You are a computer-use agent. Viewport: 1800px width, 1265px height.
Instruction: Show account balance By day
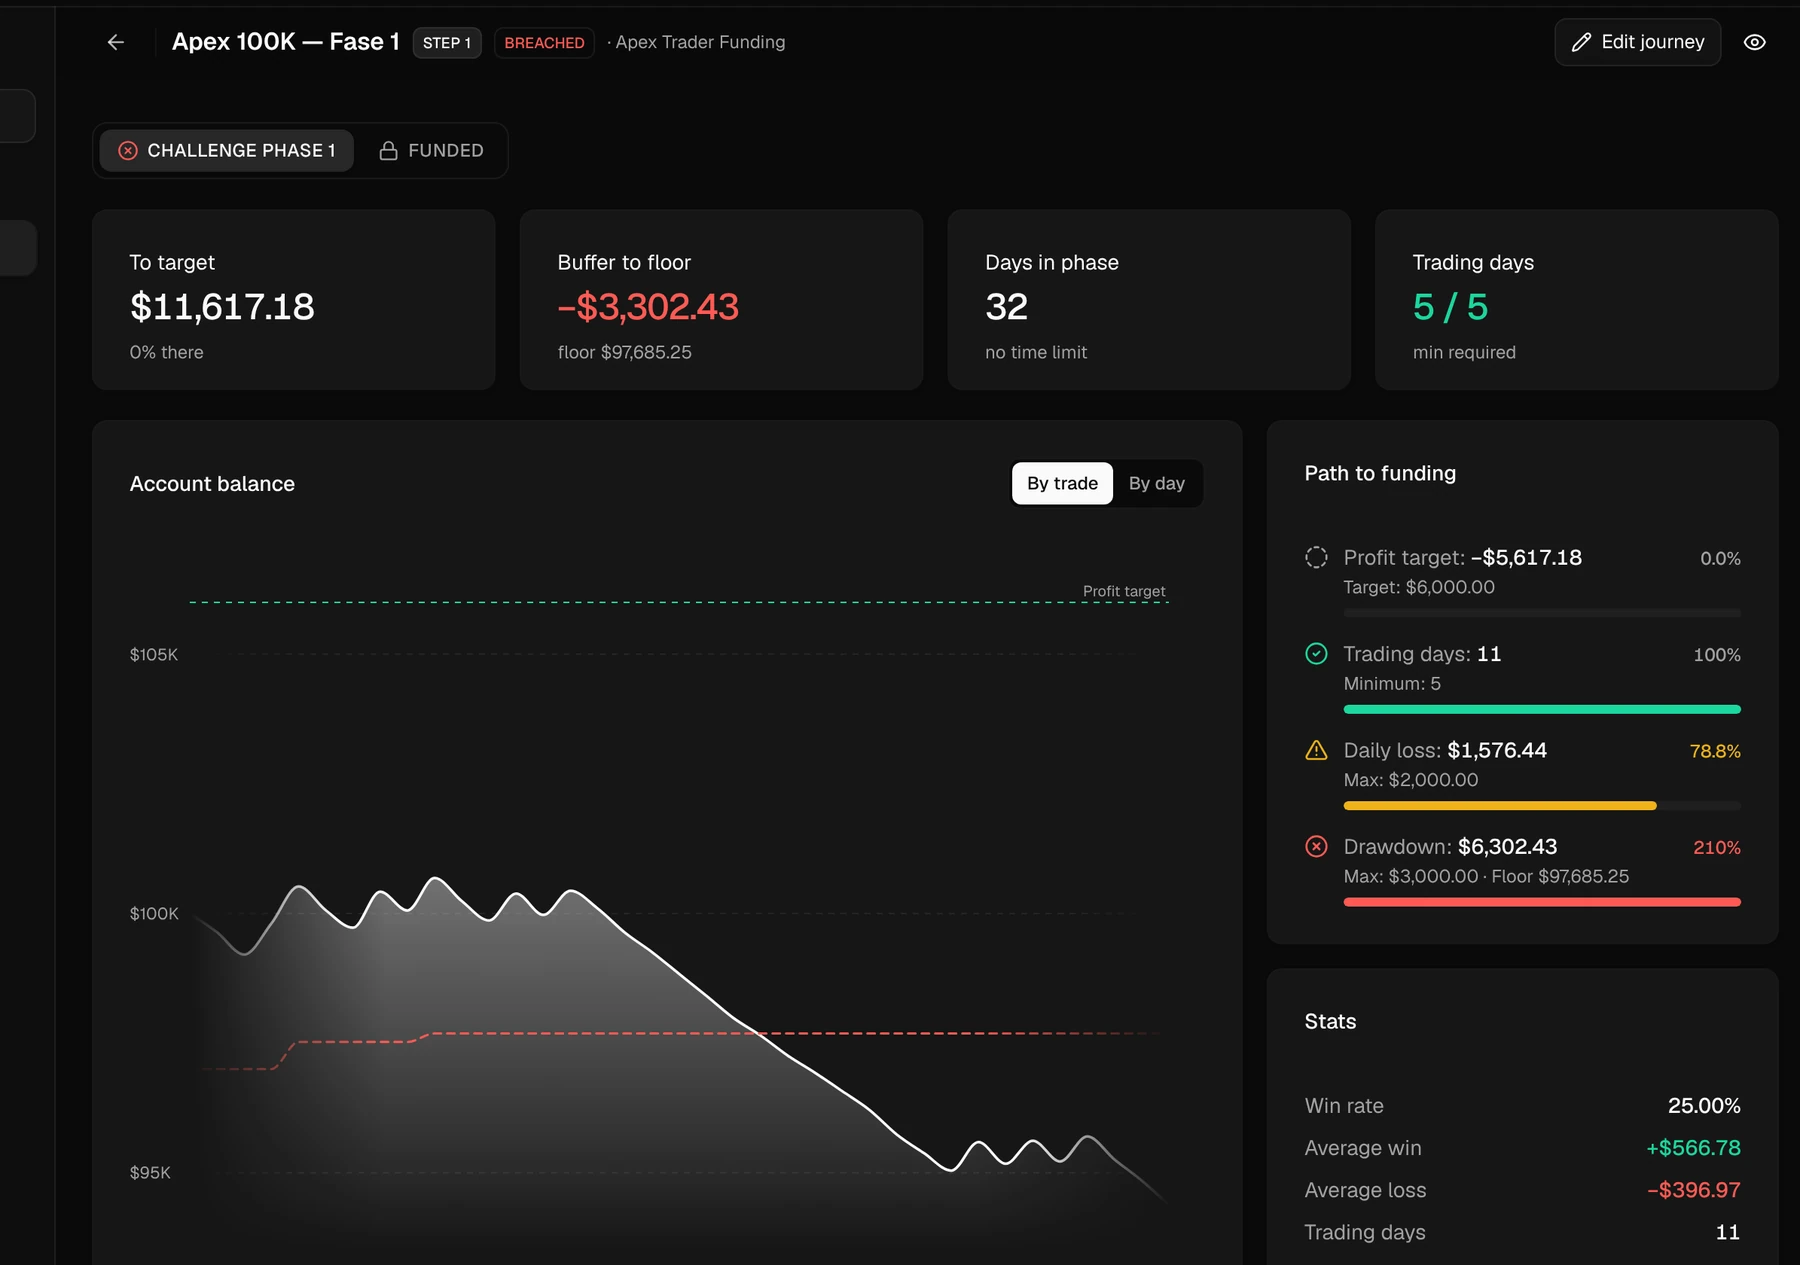1157,484
